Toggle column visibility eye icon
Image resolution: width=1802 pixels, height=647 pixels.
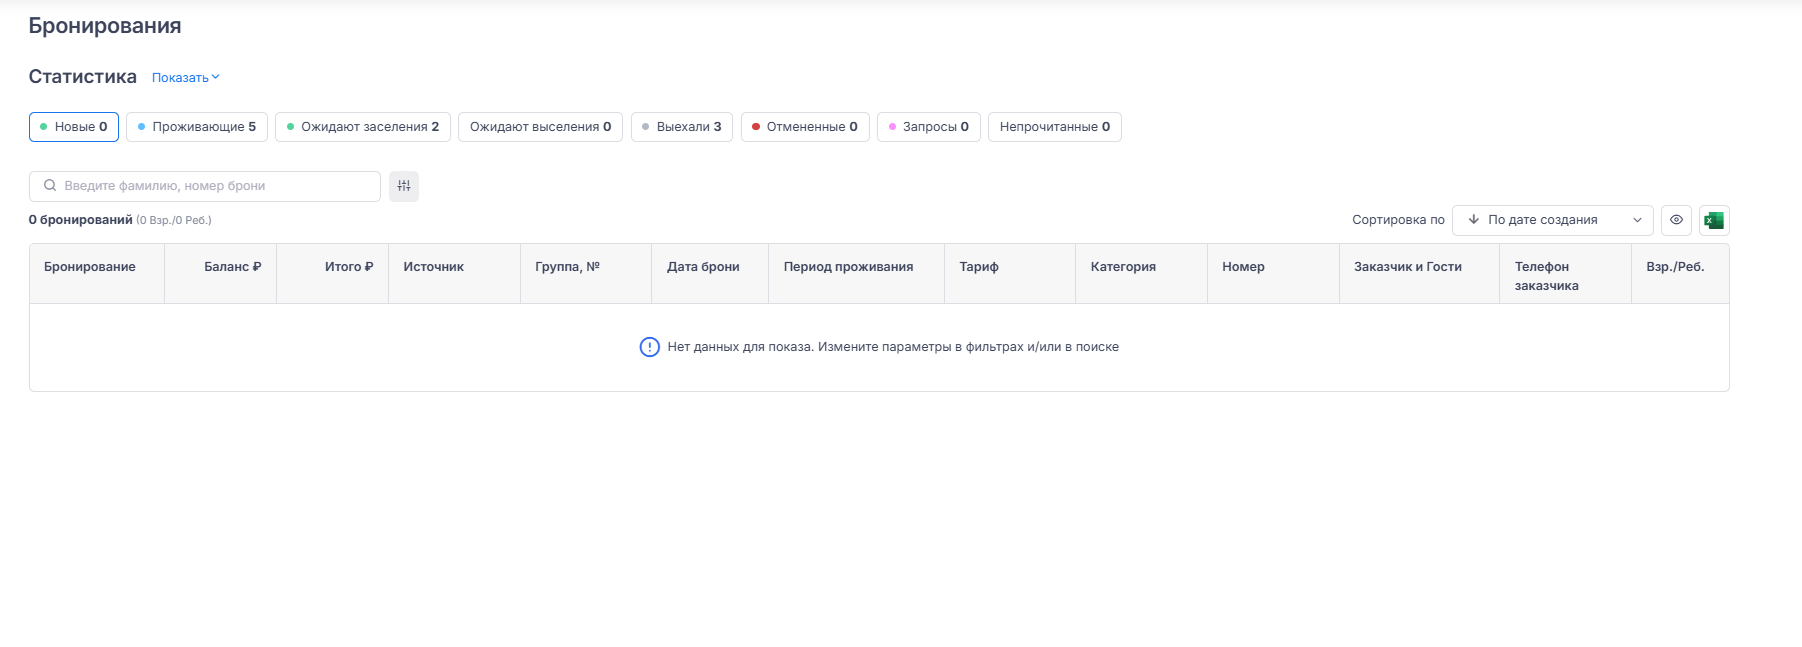pyautogui.click(x=1676, y=220)
